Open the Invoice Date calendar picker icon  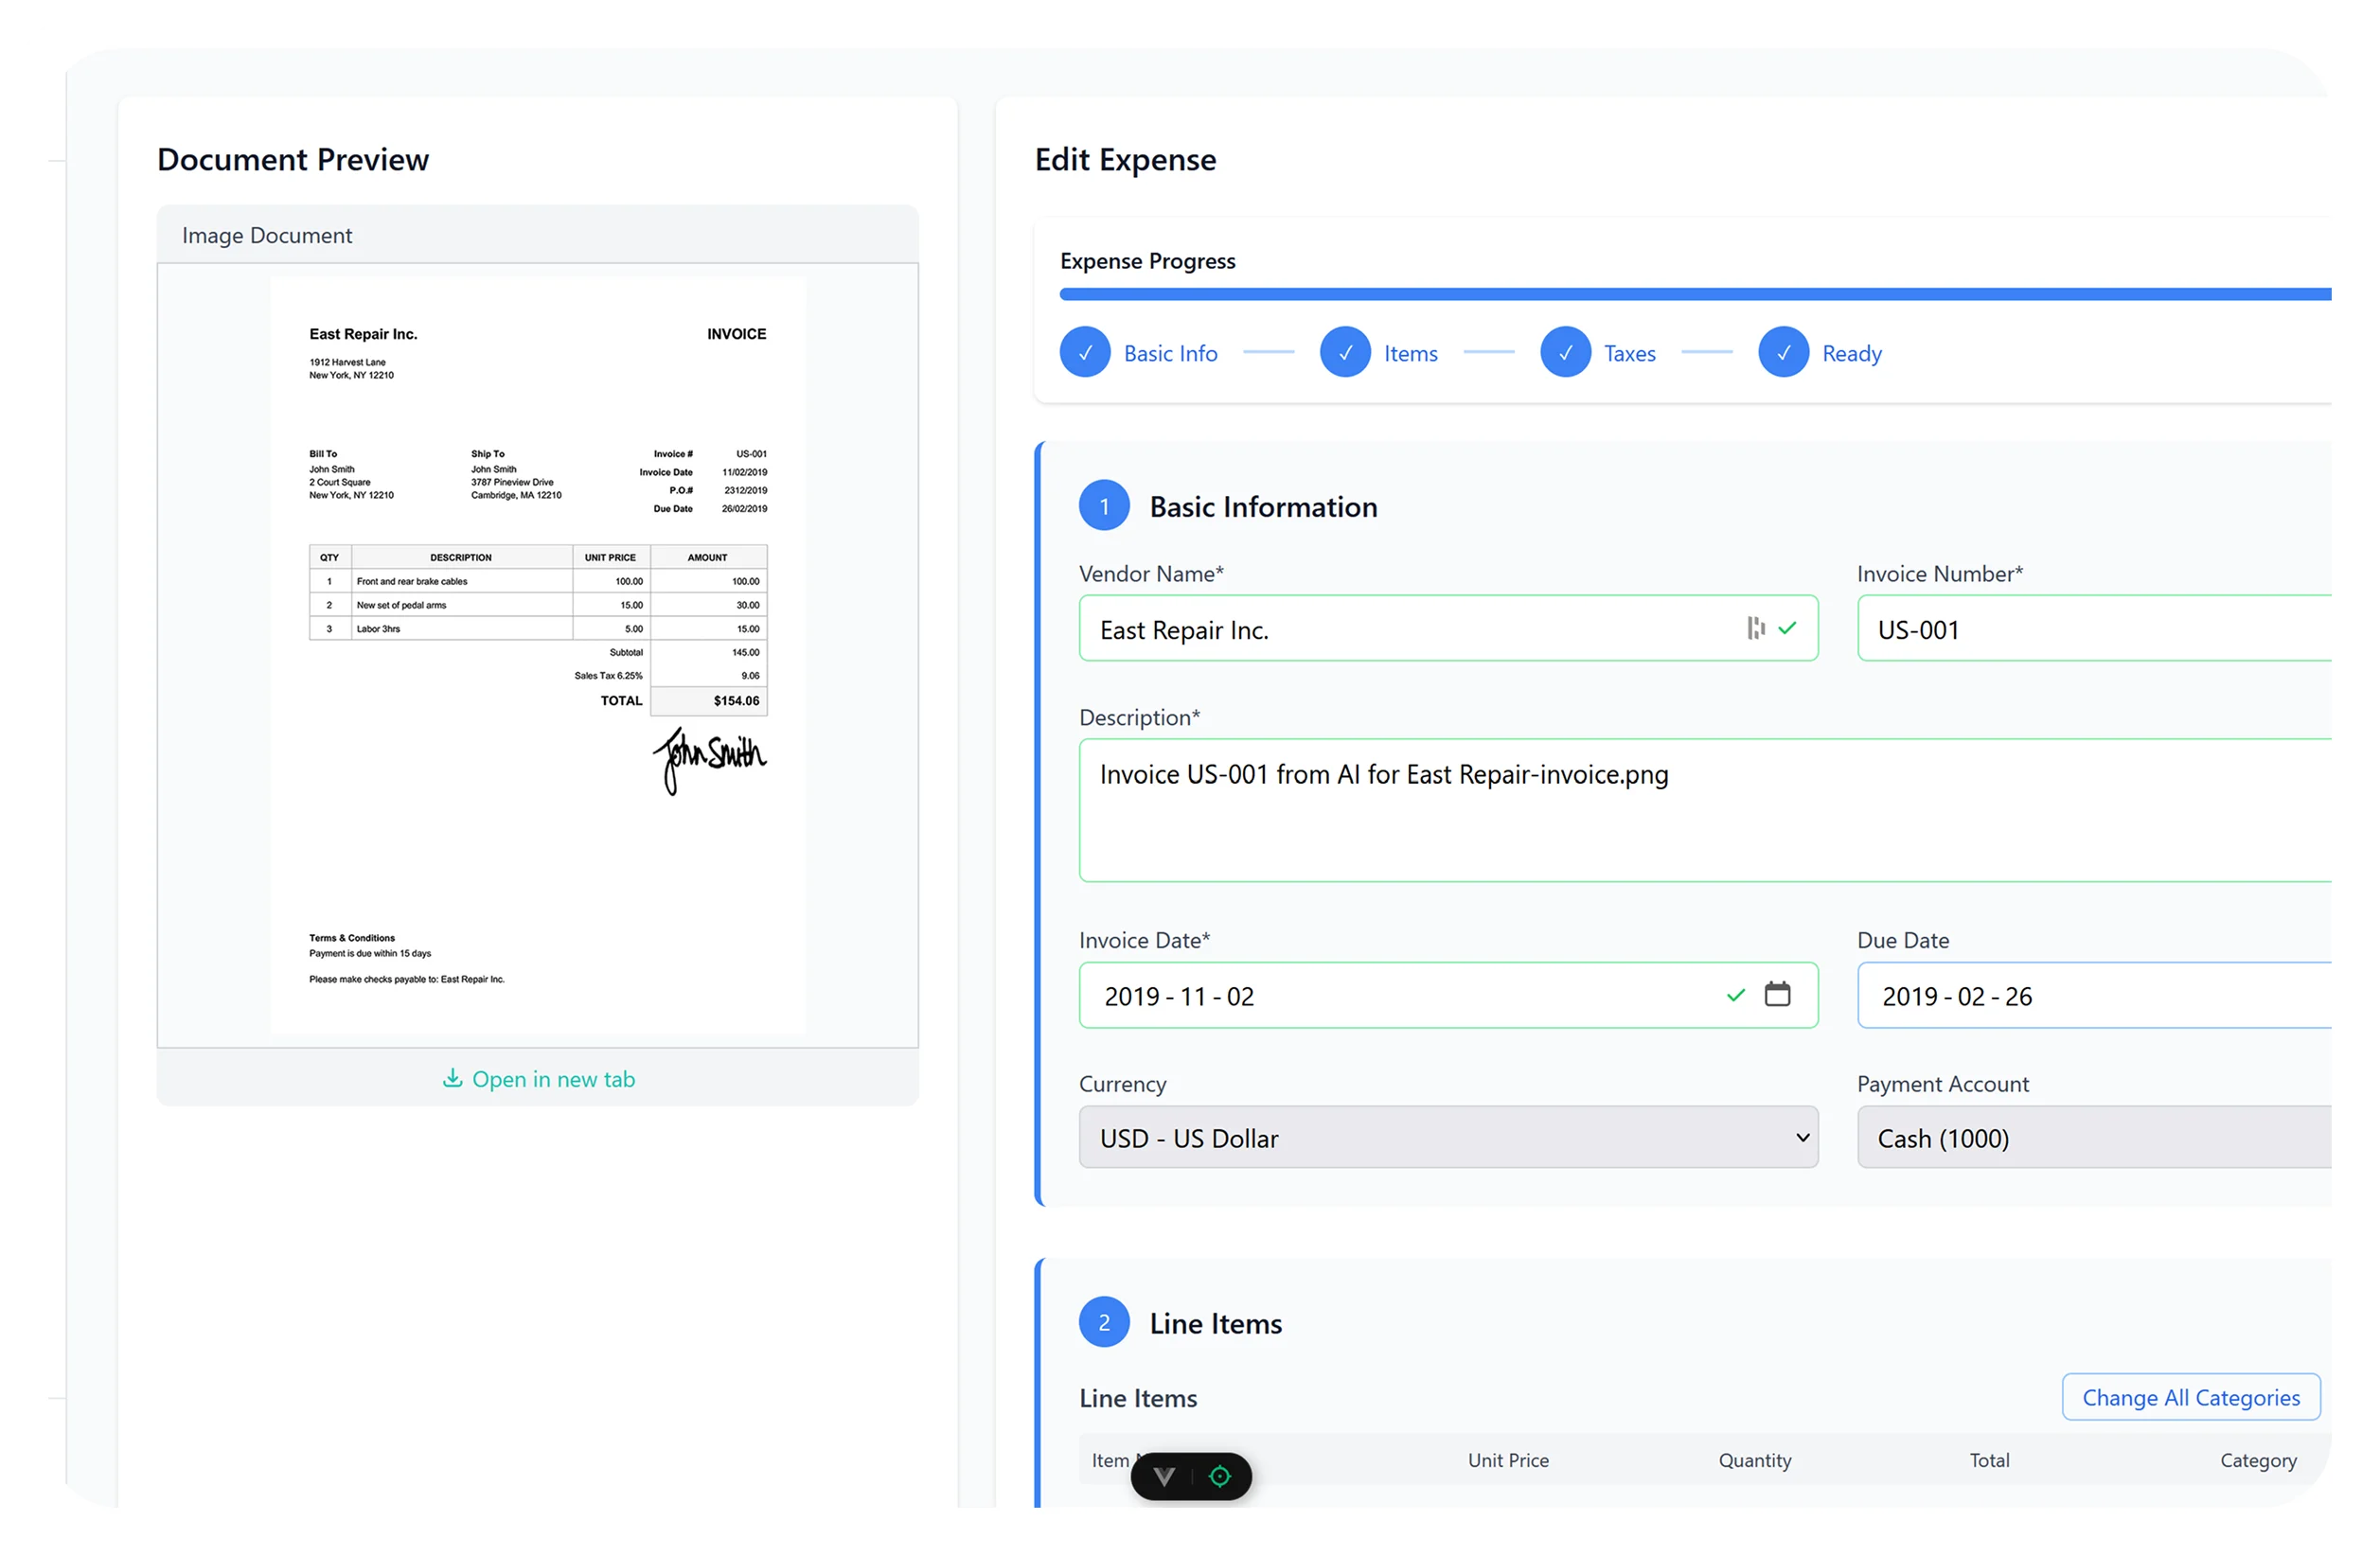tap(1777, 994)
